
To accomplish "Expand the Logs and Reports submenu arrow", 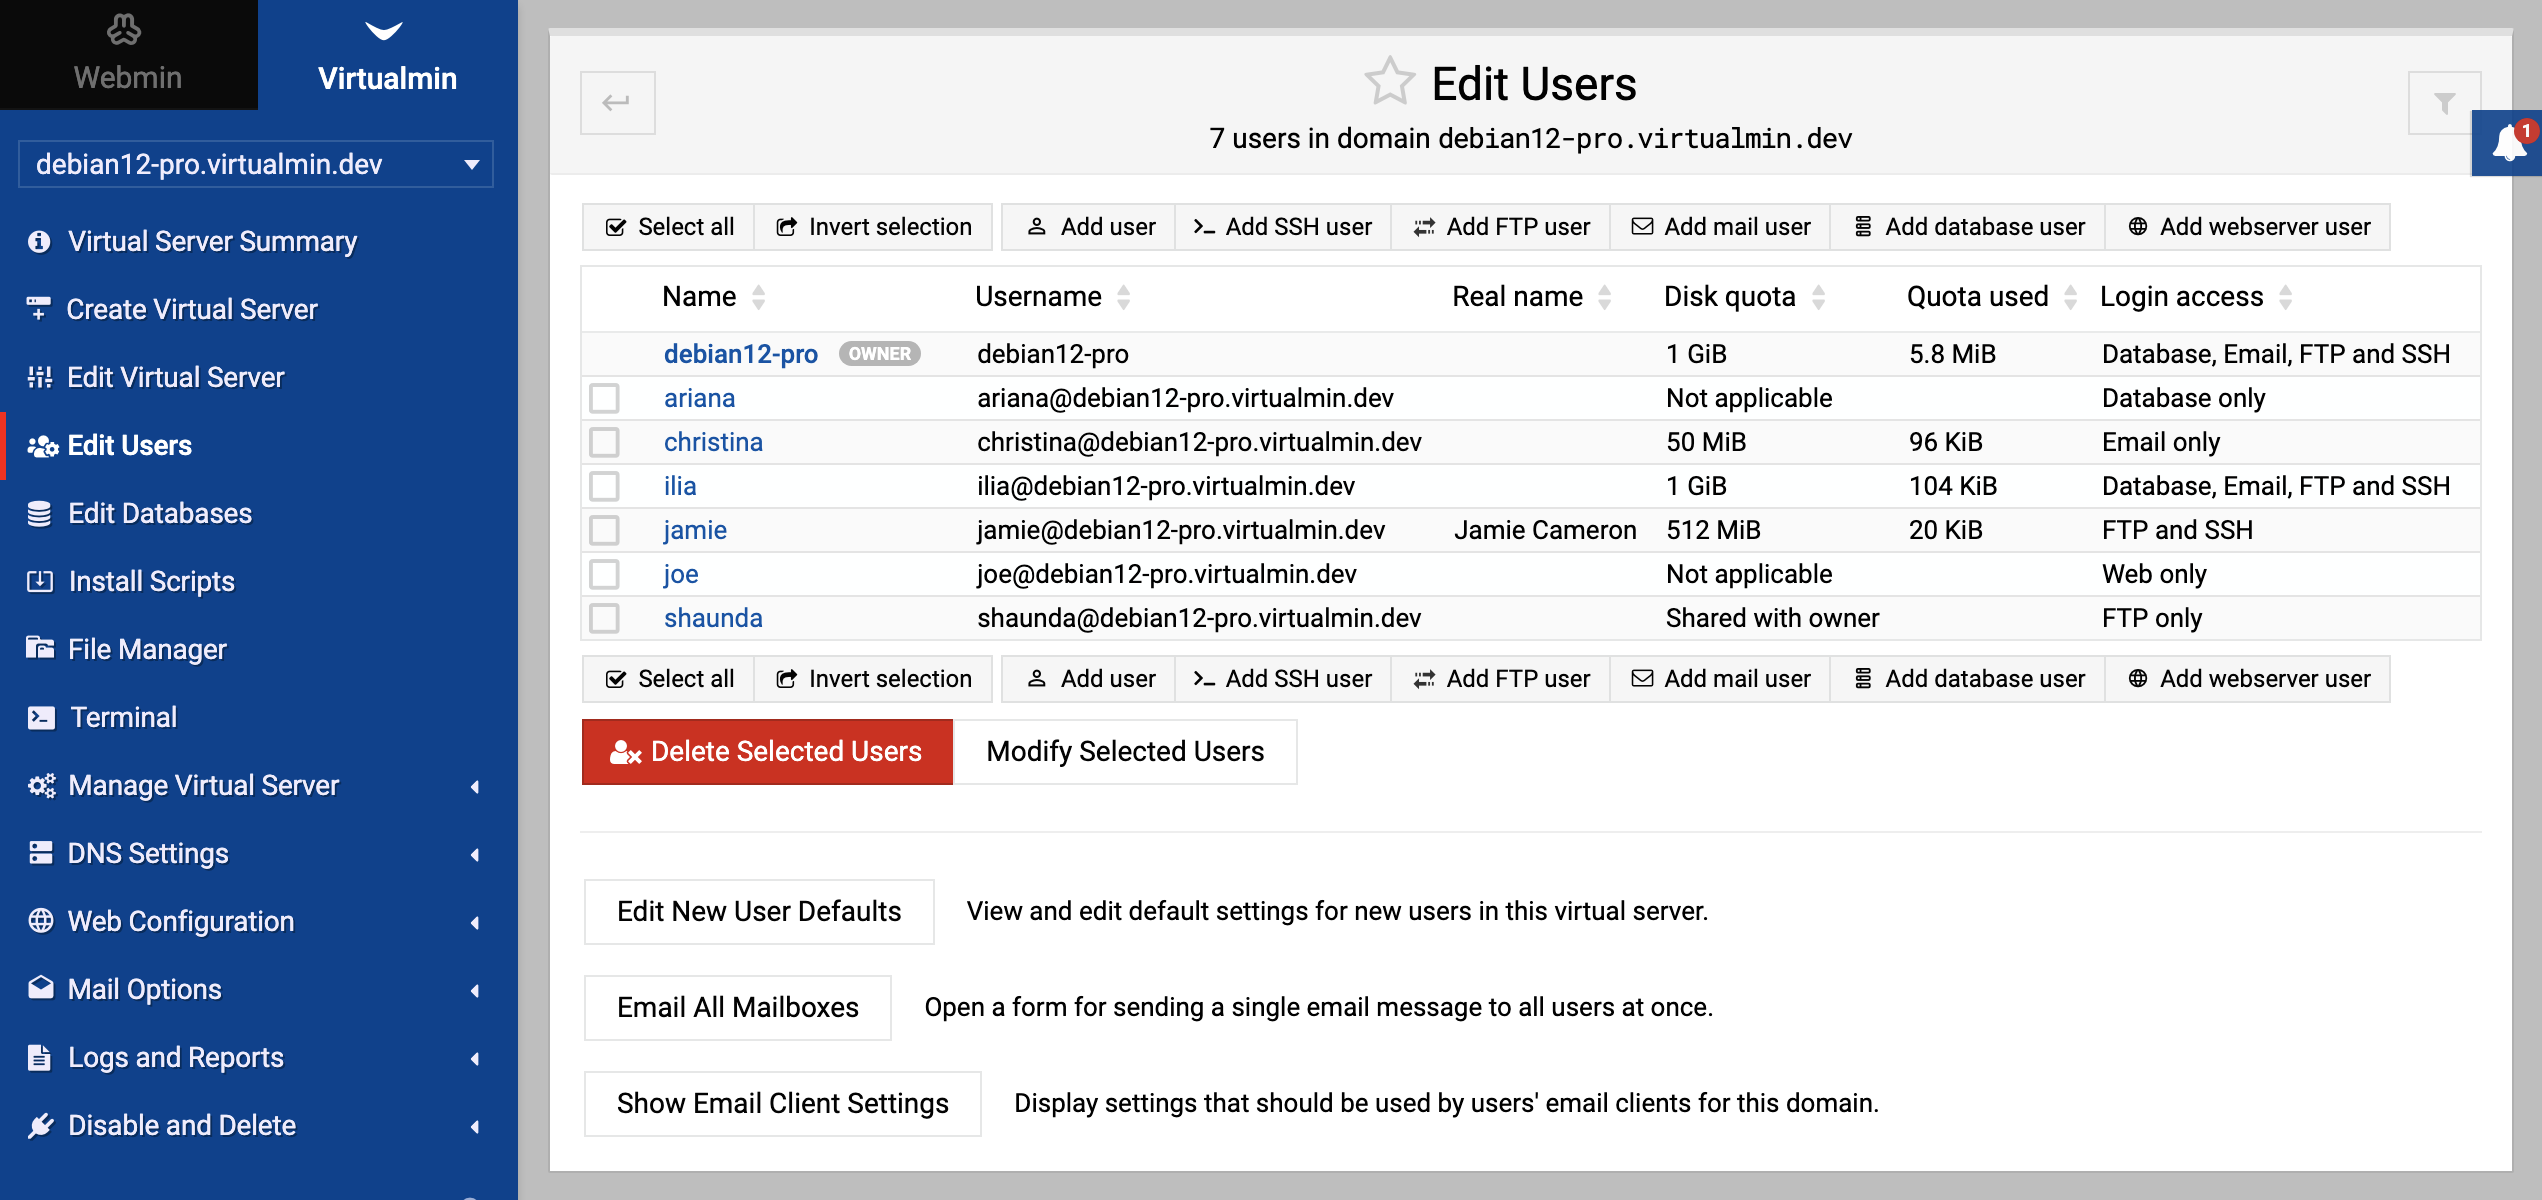I will tap(475, 1059).
